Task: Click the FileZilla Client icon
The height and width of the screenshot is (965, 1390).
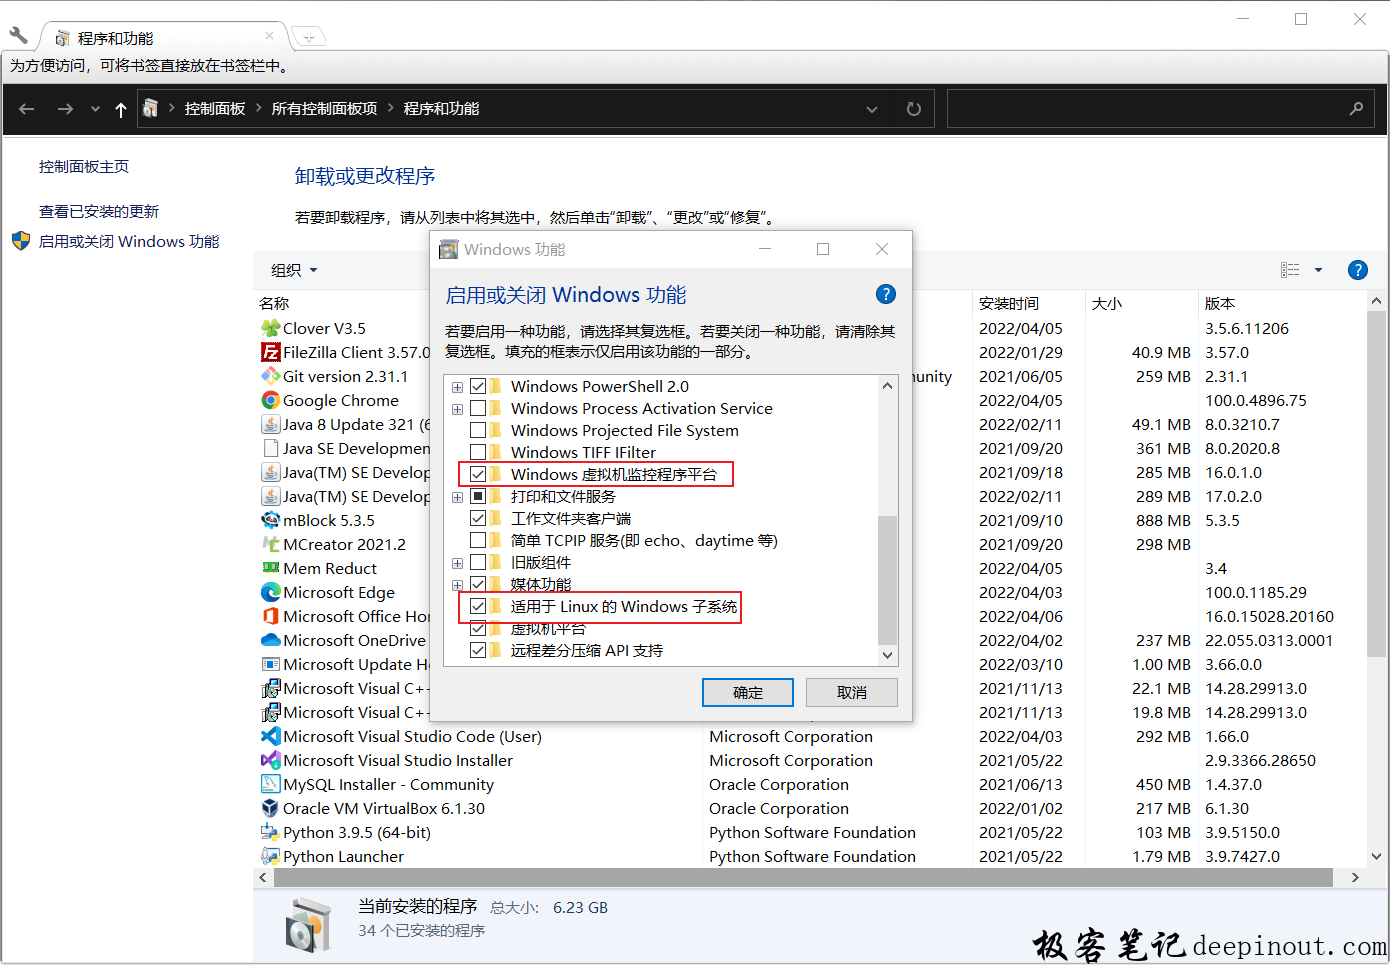Action: pos(270,352)
